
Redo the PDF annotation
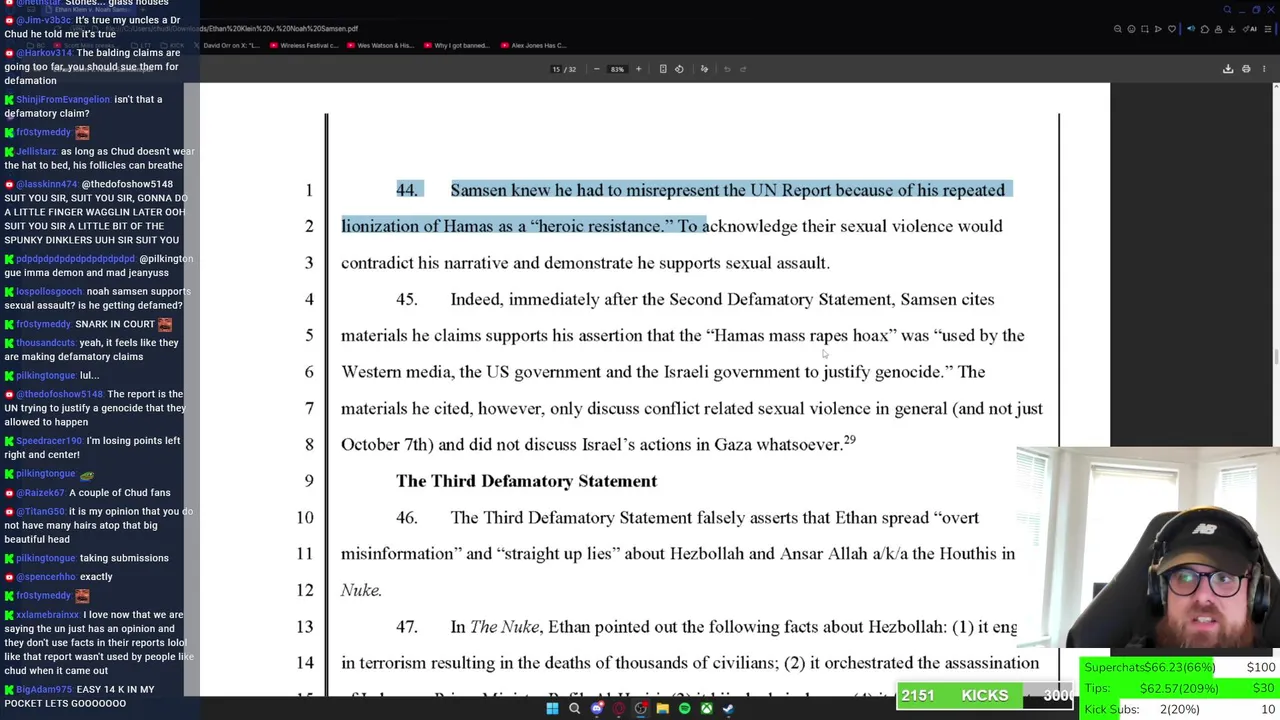coord(743,69)
